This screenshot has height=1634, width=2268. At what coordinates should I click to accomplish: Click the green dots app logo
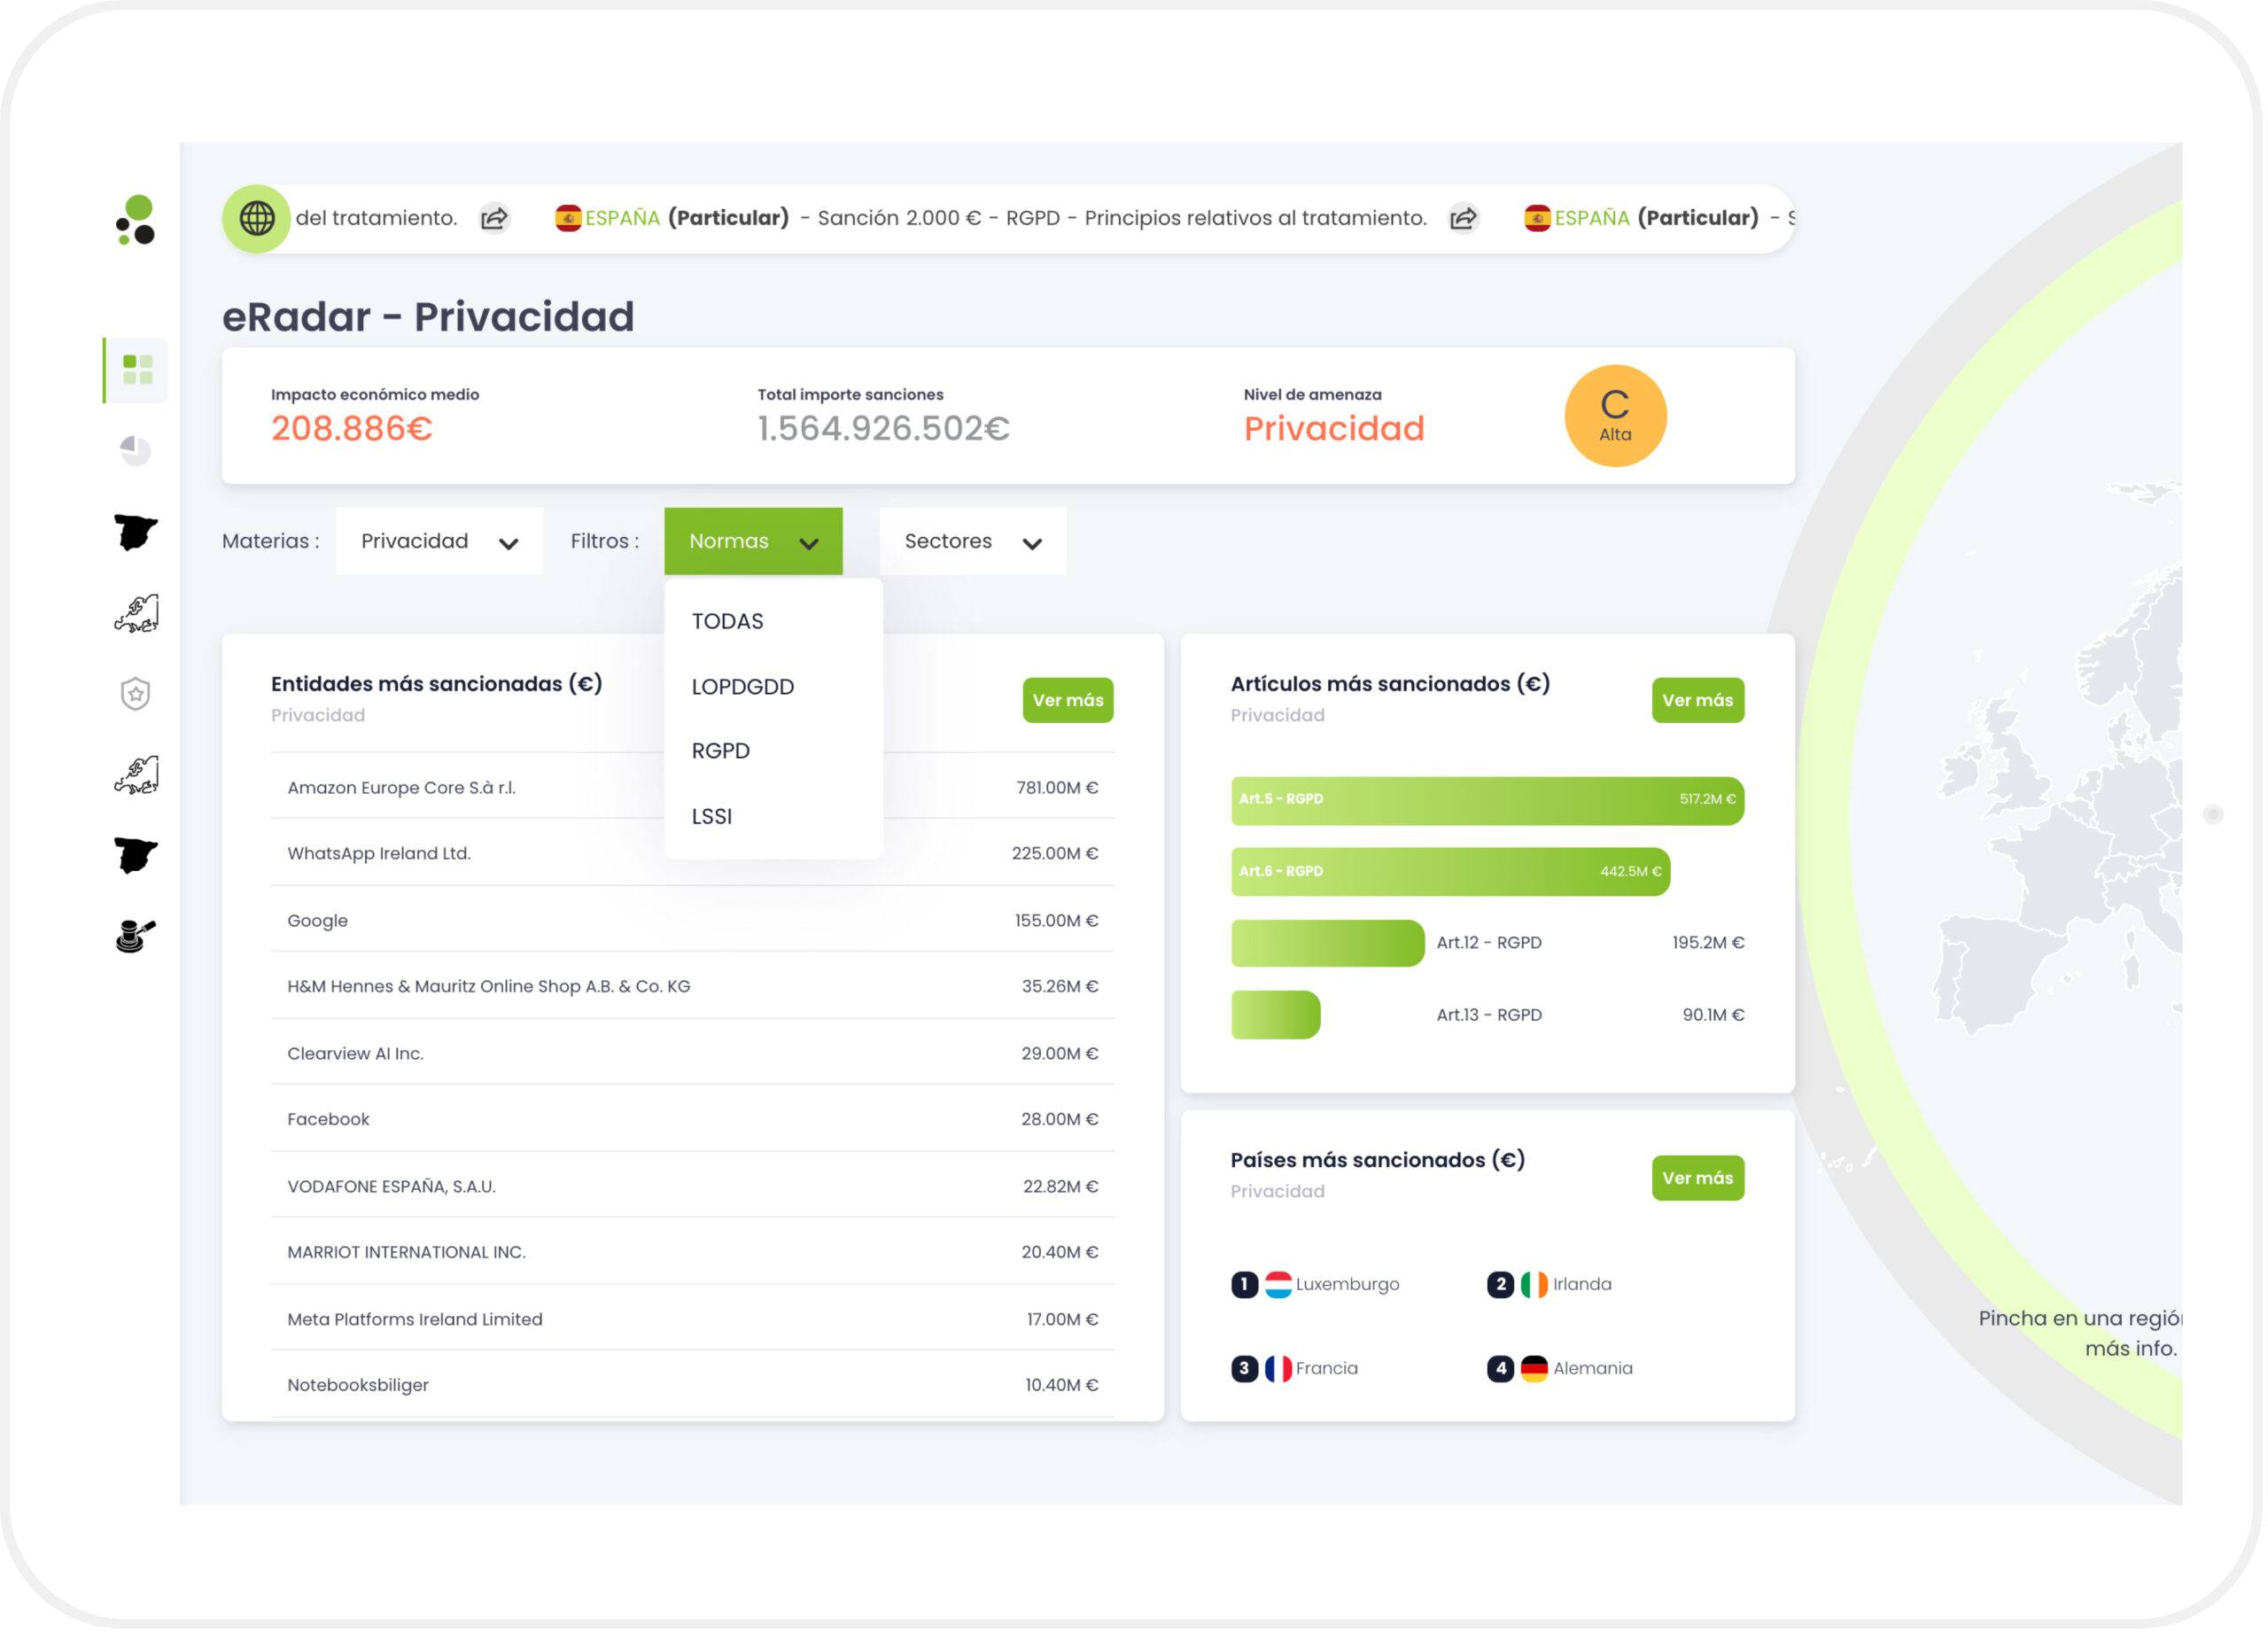136,220
